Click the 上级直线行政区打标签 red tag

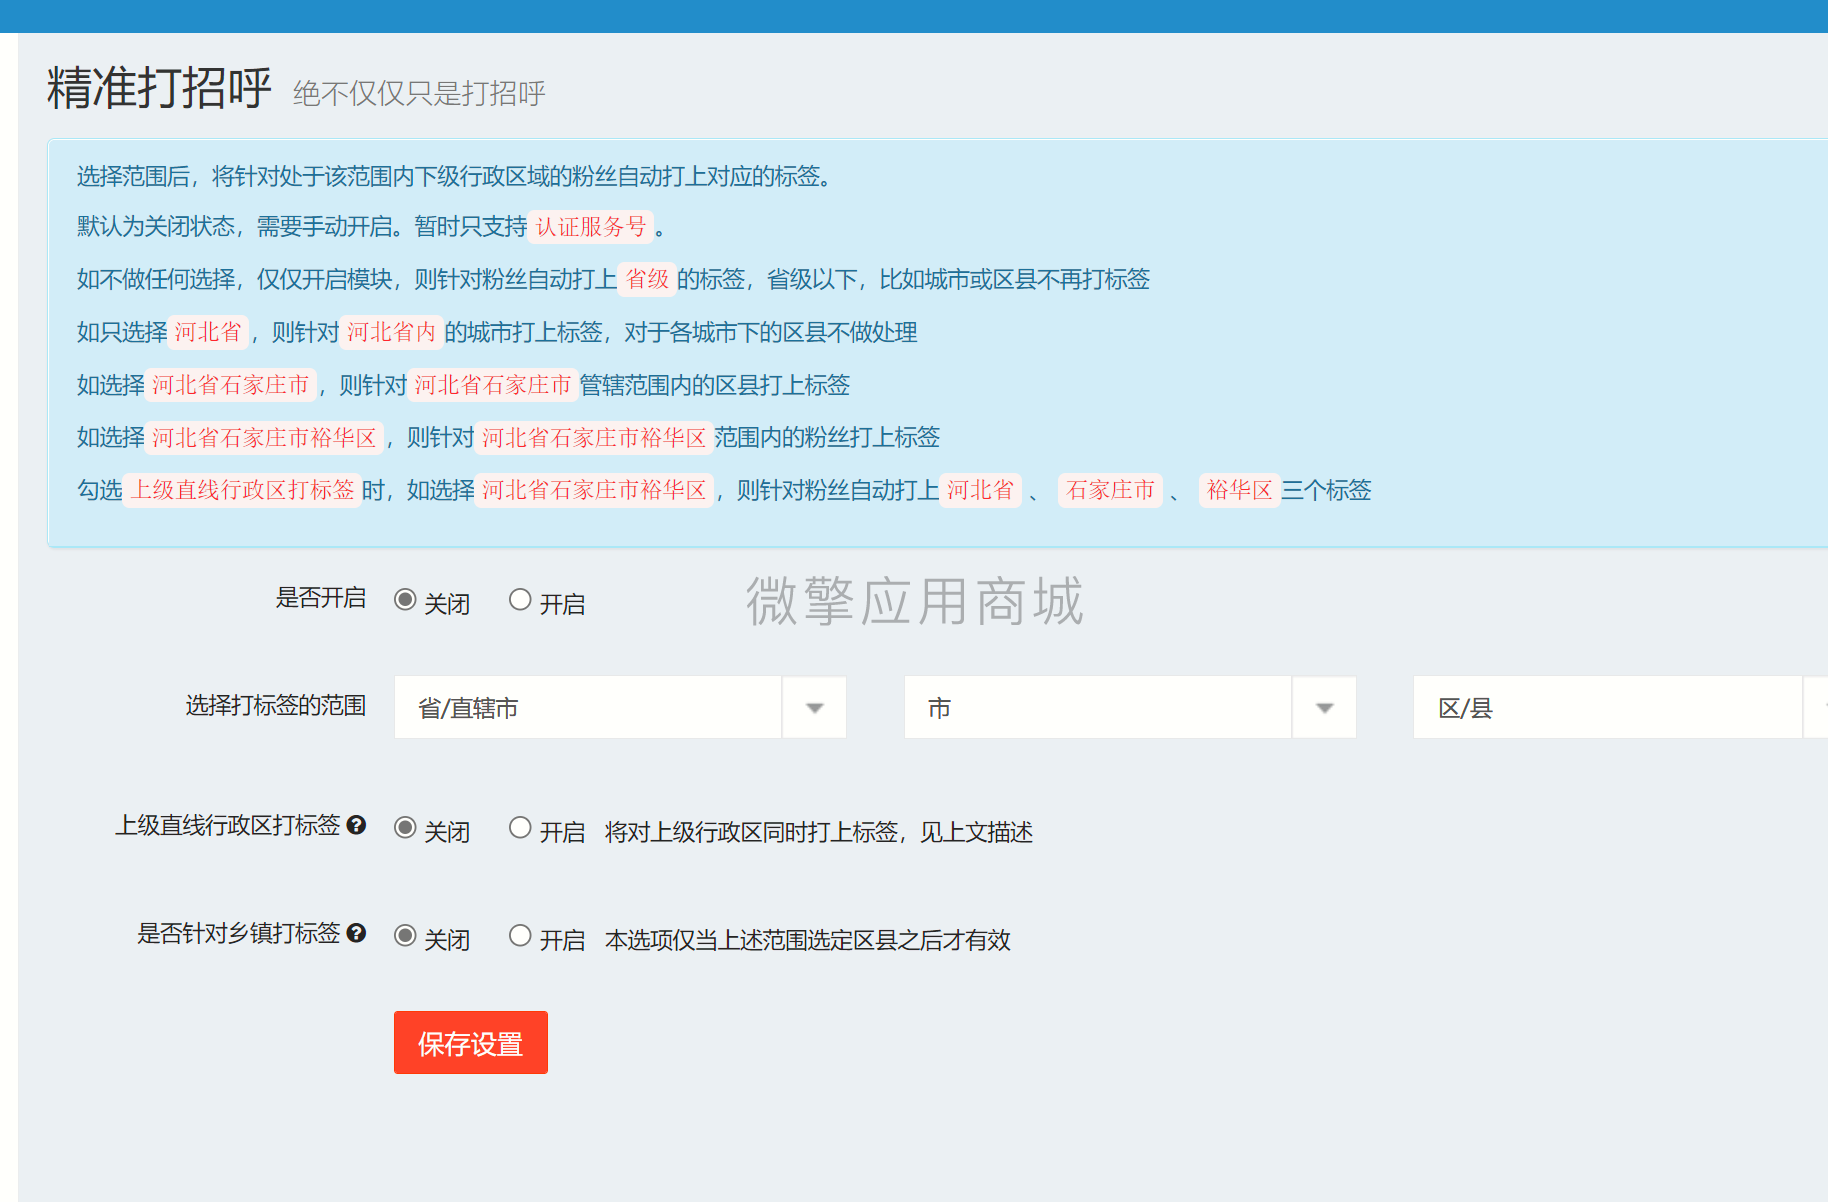[242, 490]
